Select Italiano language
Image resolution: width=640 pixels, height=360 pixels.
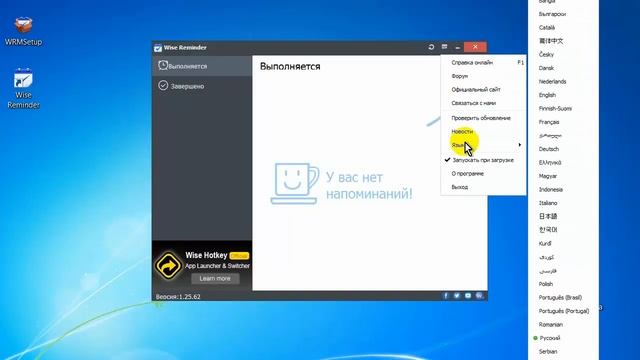548,203
